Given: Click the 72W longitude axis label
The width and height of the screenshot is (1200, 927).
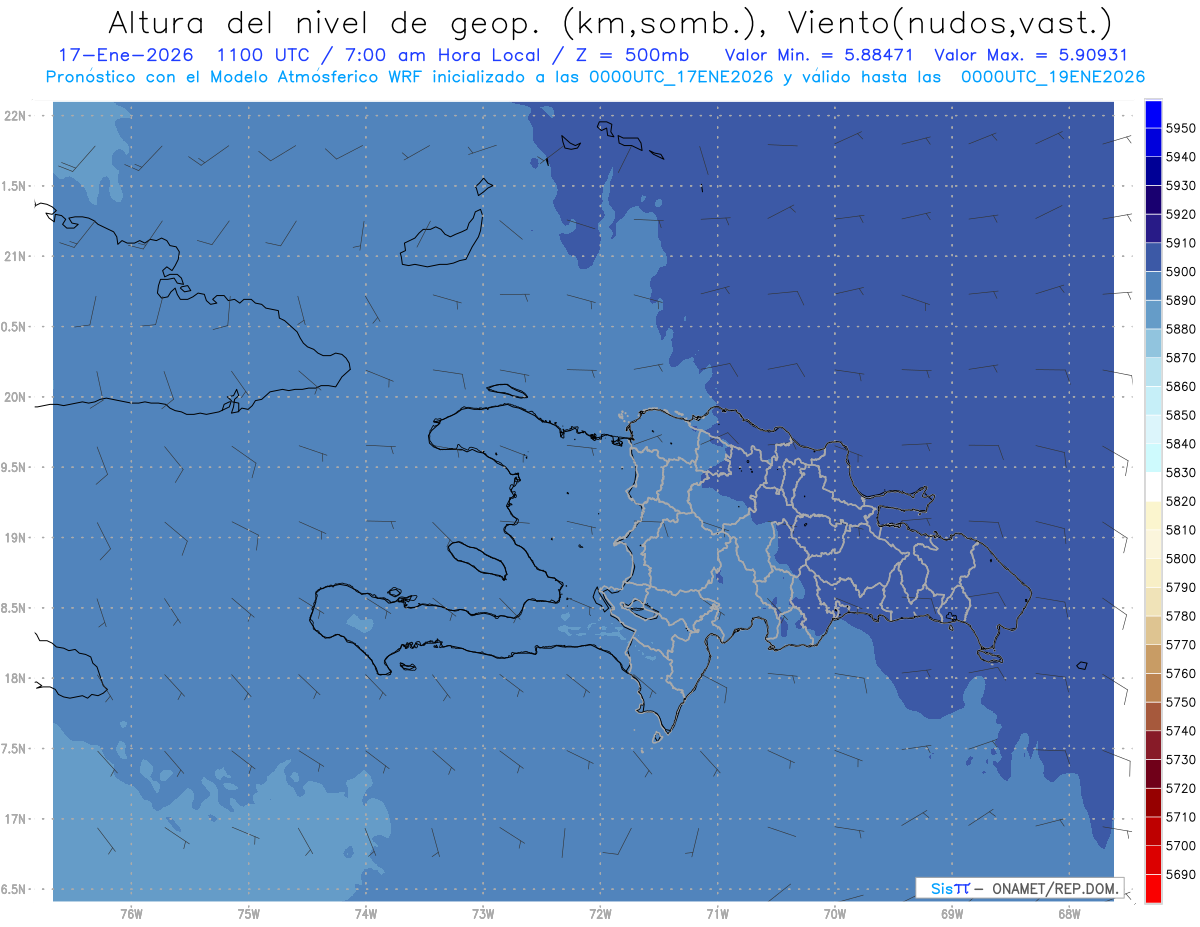Looking at the screenshot, I should pyautogui.click(x=600, y=915).
